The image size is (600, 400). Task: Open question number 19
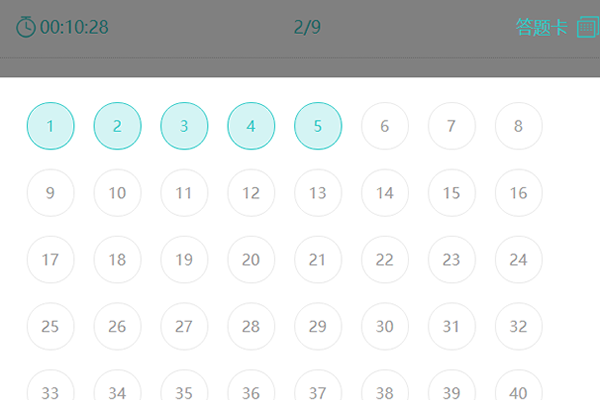(184, 260)
